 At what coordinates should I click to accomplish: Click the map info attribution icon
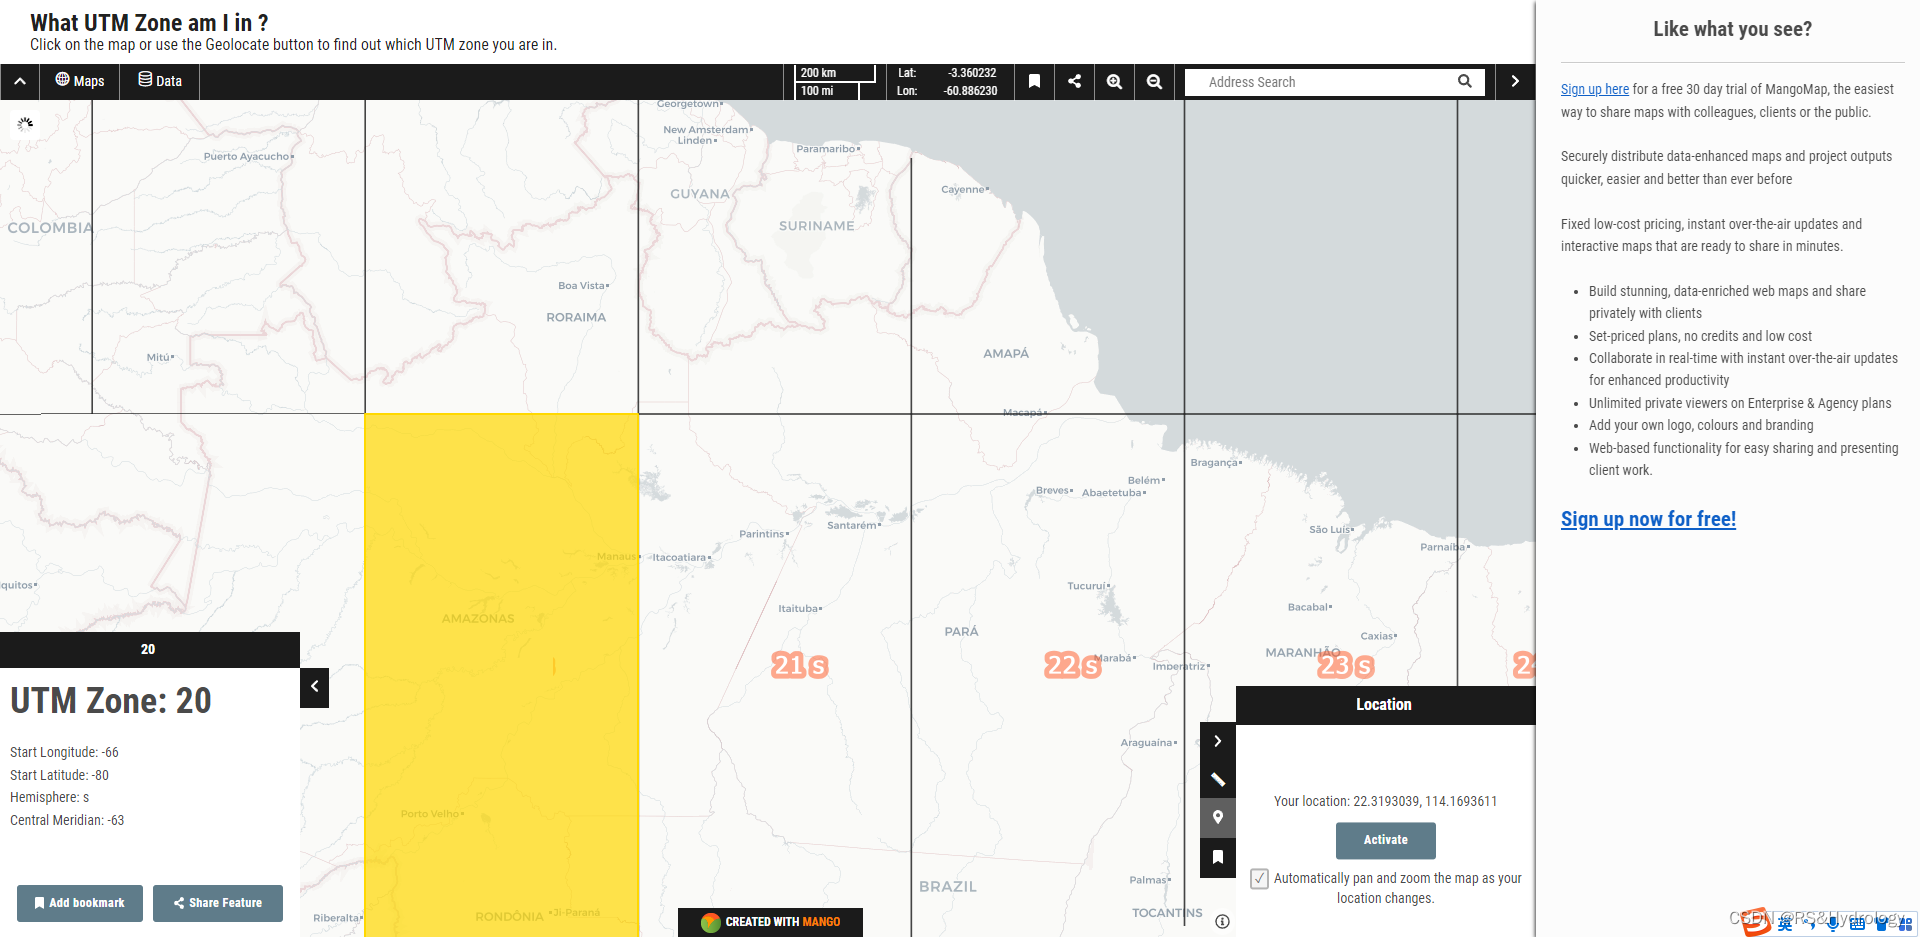pyautogui.click(x=1222, y=921)
